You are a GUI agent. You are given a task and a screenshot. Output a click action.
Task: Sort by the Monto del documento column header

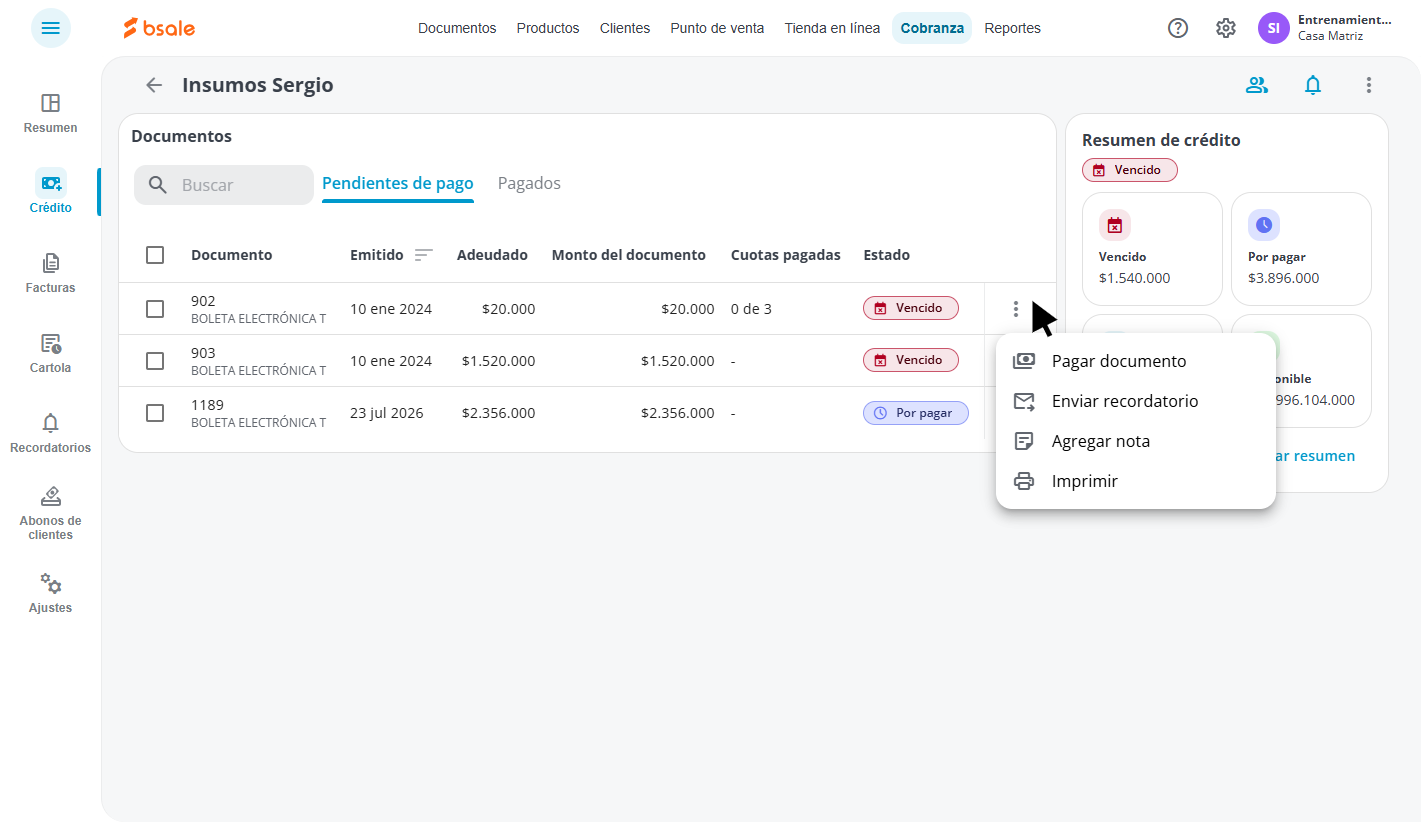coord(629,255)
